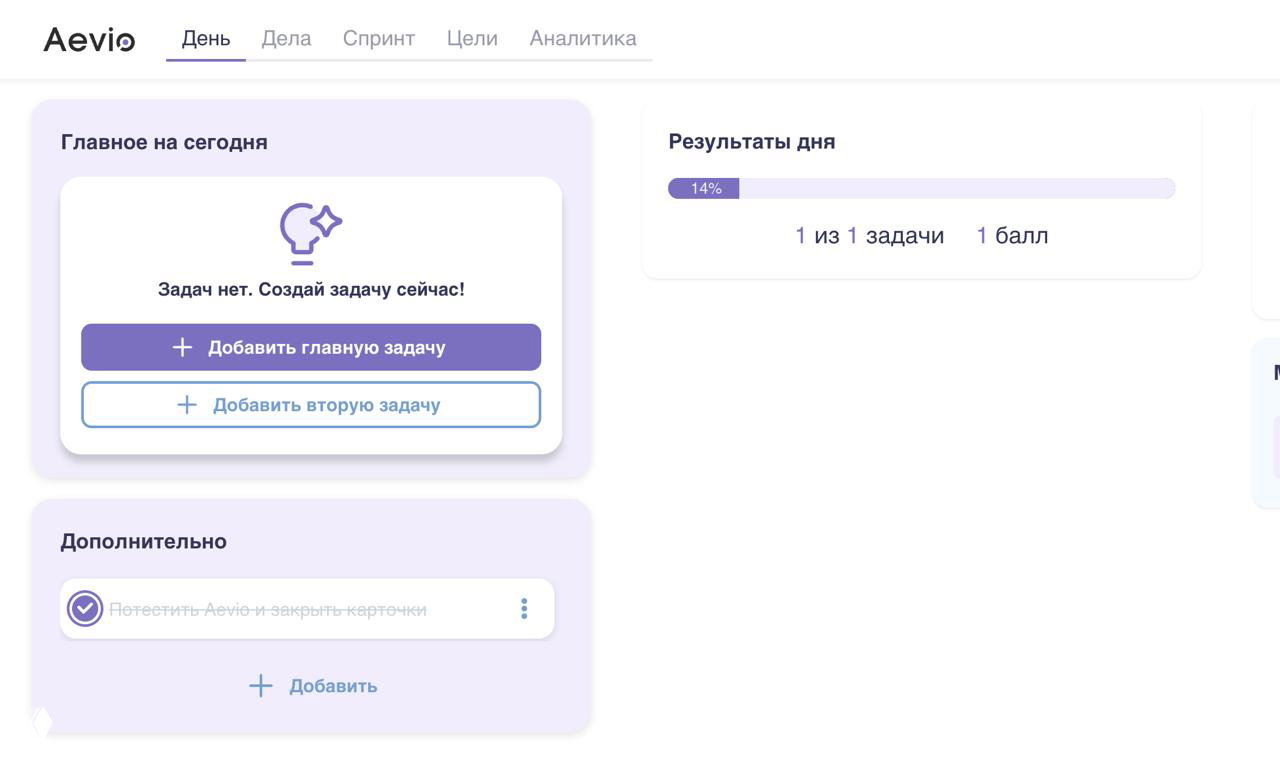The width and height of the screenshot is (1280, 761).
Task: Click 'Добавить главную задачу'
Action: pyautogui.click(x=310, y=347)
